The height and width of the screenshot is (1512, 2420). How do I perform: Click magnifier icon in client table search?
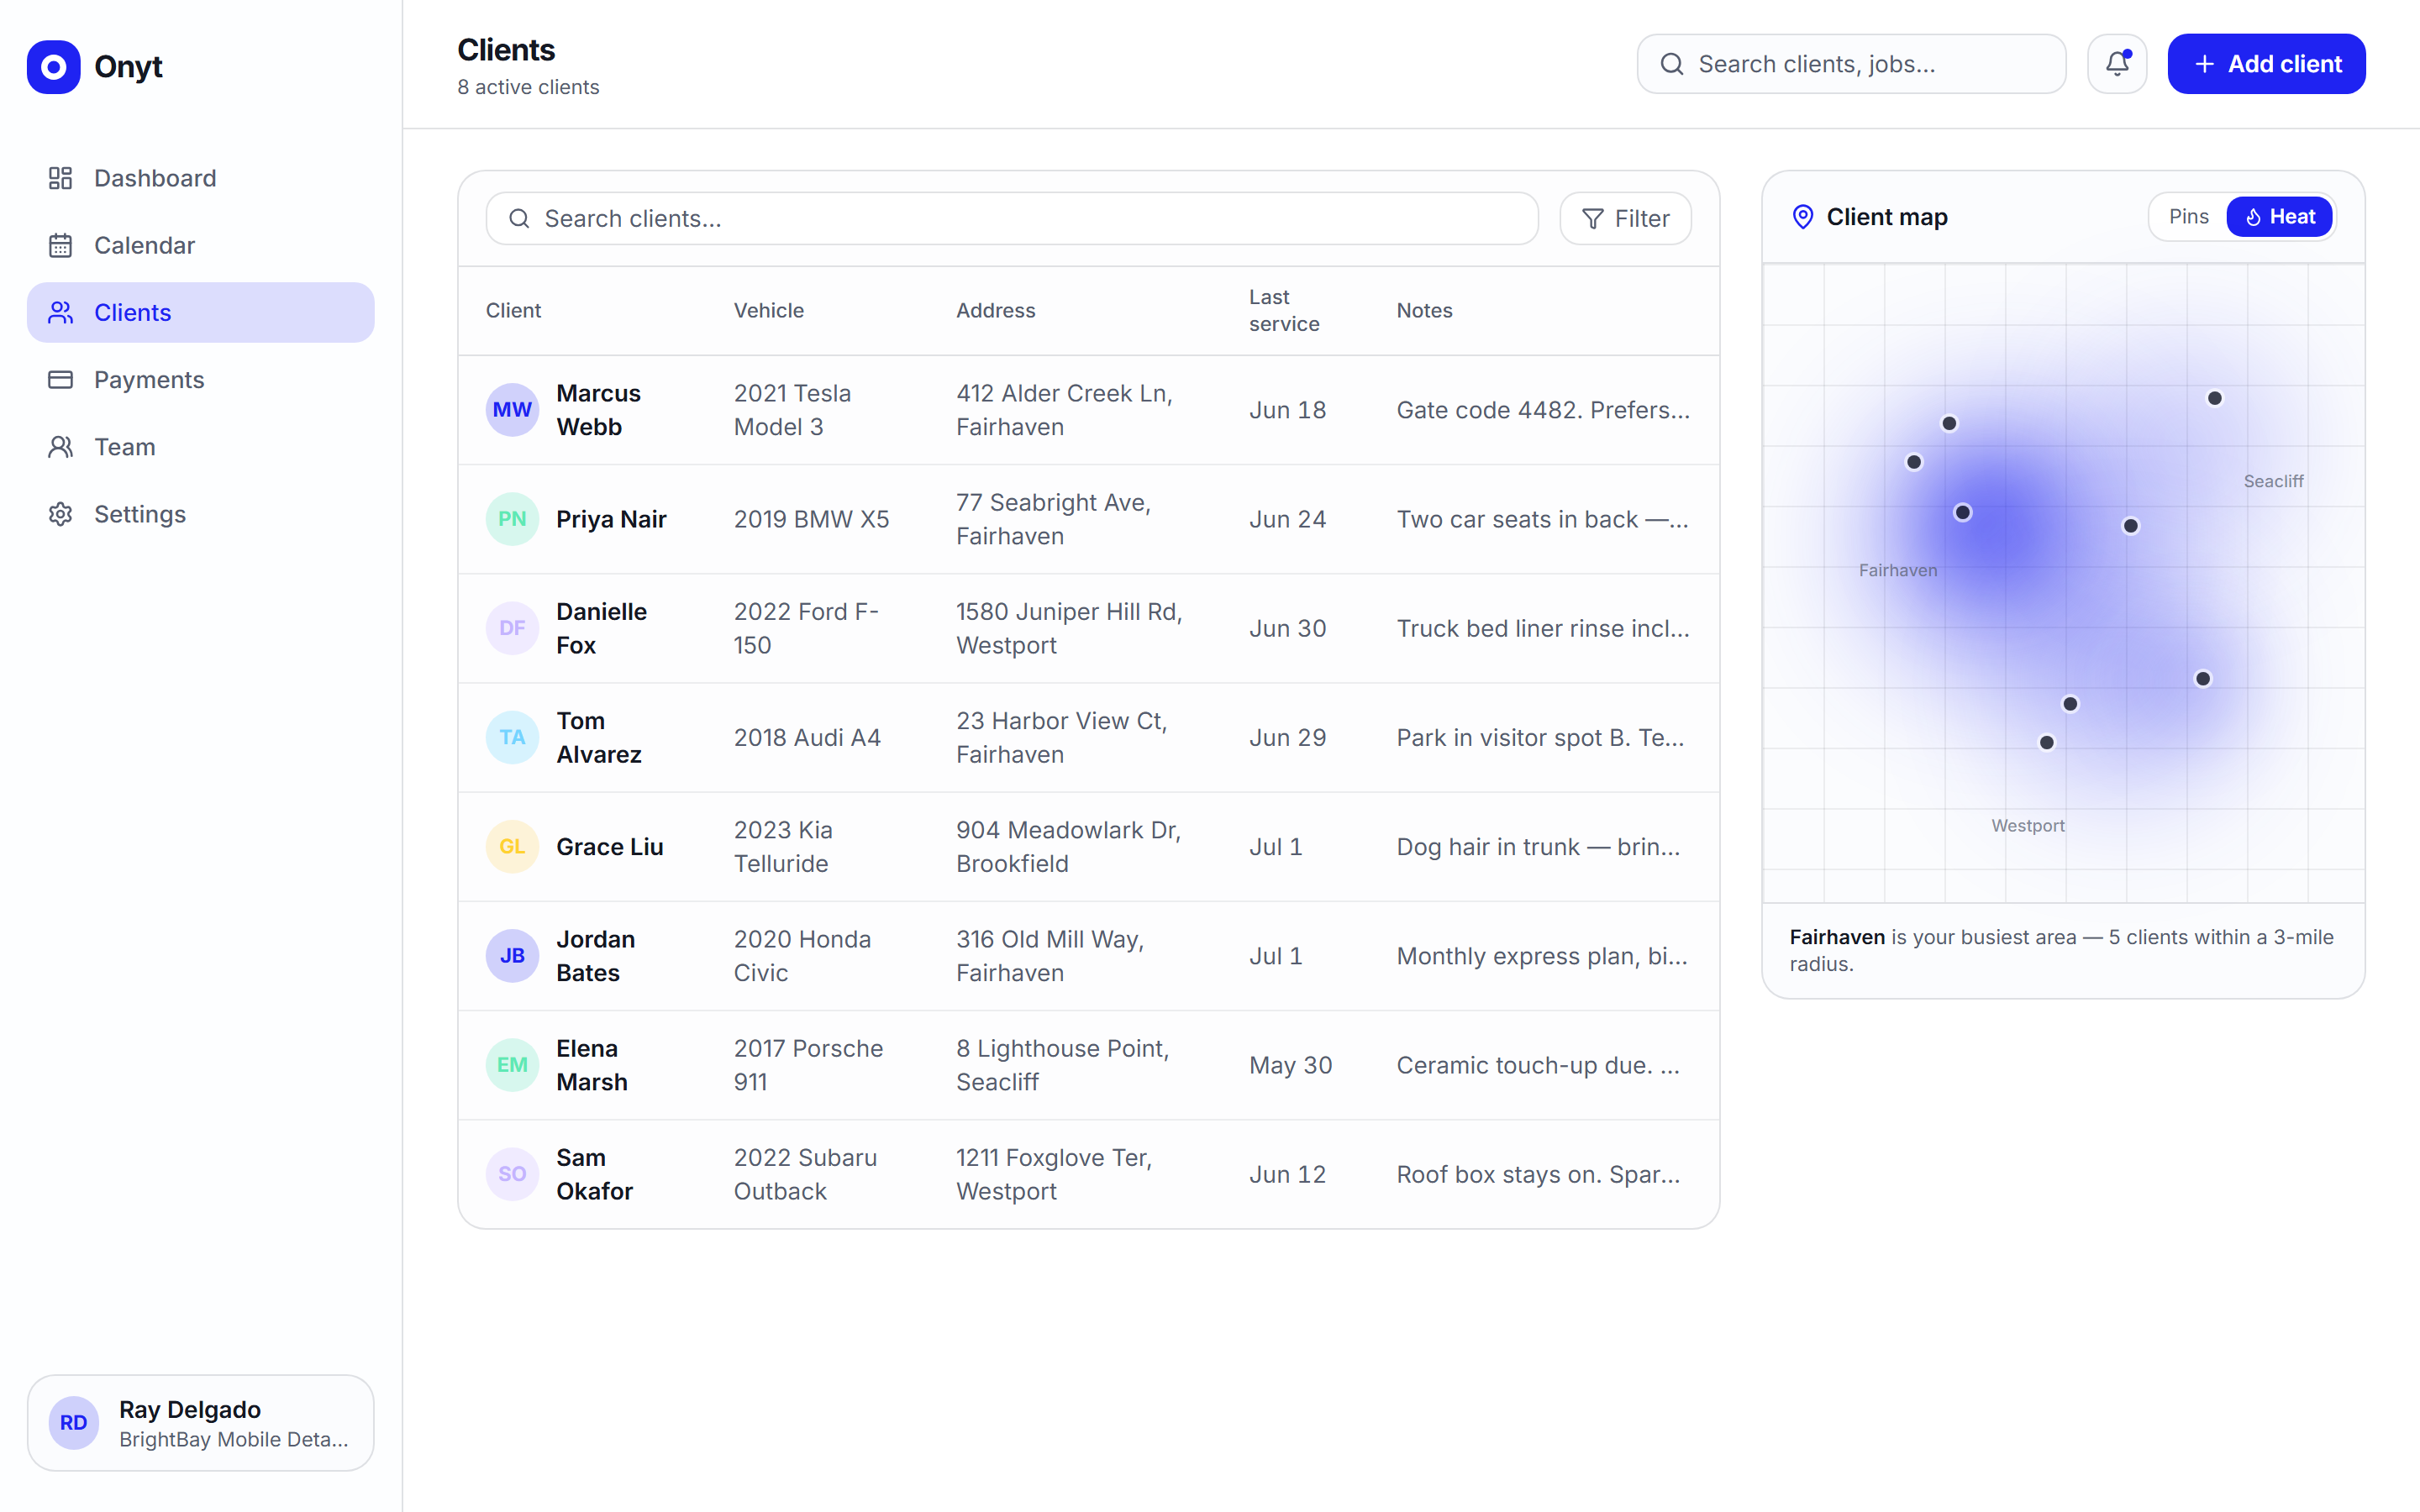pyautogui.click(x=519, y=218)
